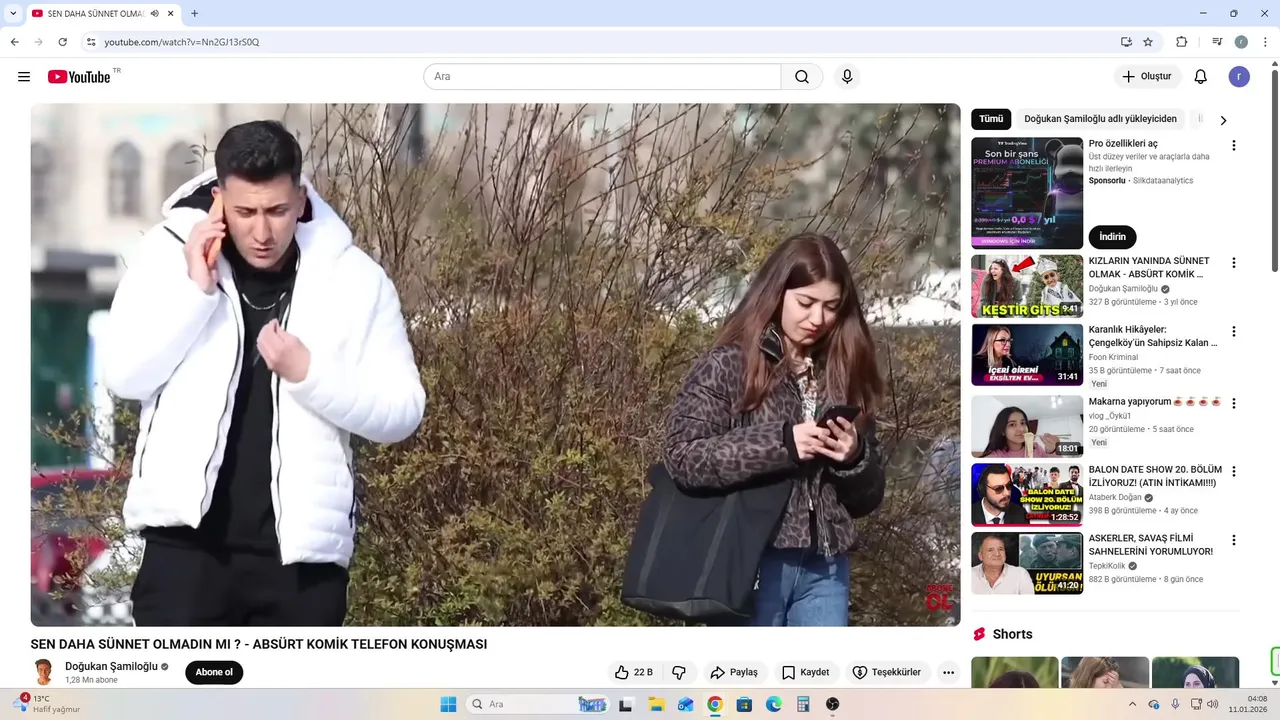This screenshot has height=720, width=1280.
Task: Open File Explorer from taskbar
Action: point(656,704)
